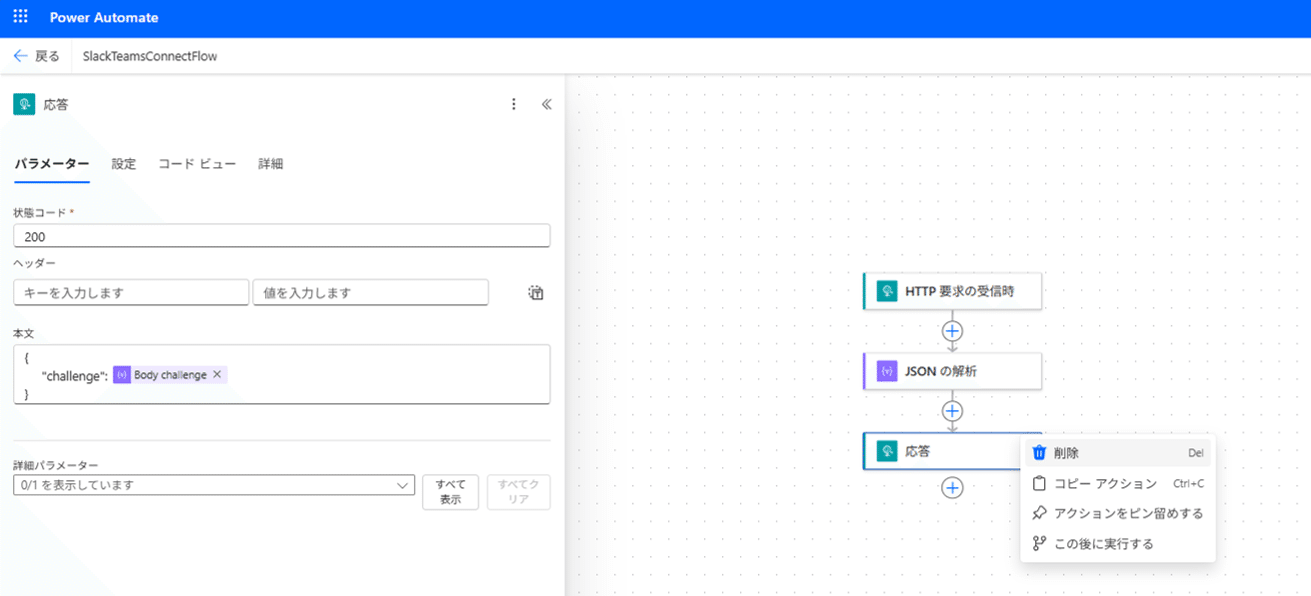Select the HTTP 要求の受信時 node
This screenshot has width=1311, height=596.
[x=952, y=291]
